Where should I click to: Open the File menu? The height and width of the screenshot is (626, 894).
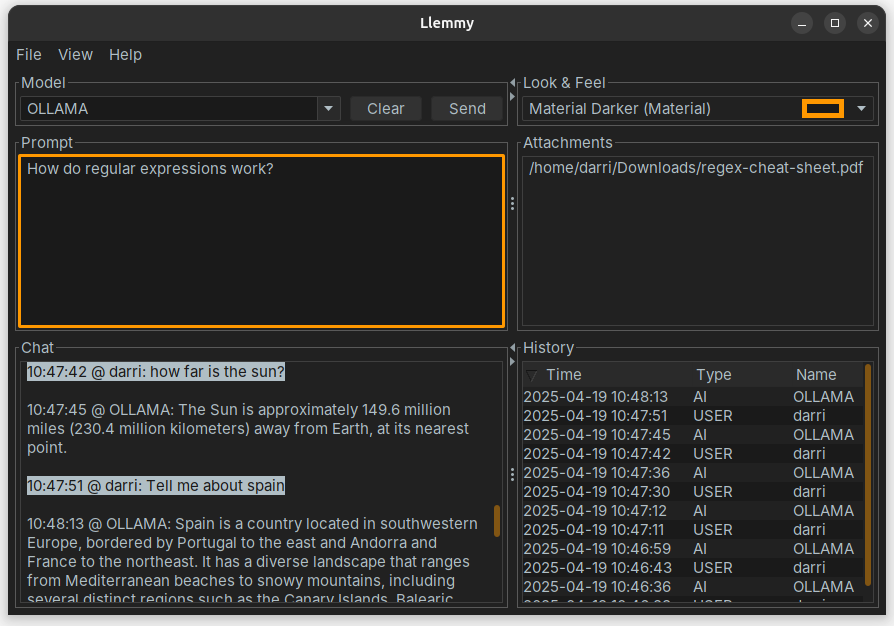(x=29, y=55)
